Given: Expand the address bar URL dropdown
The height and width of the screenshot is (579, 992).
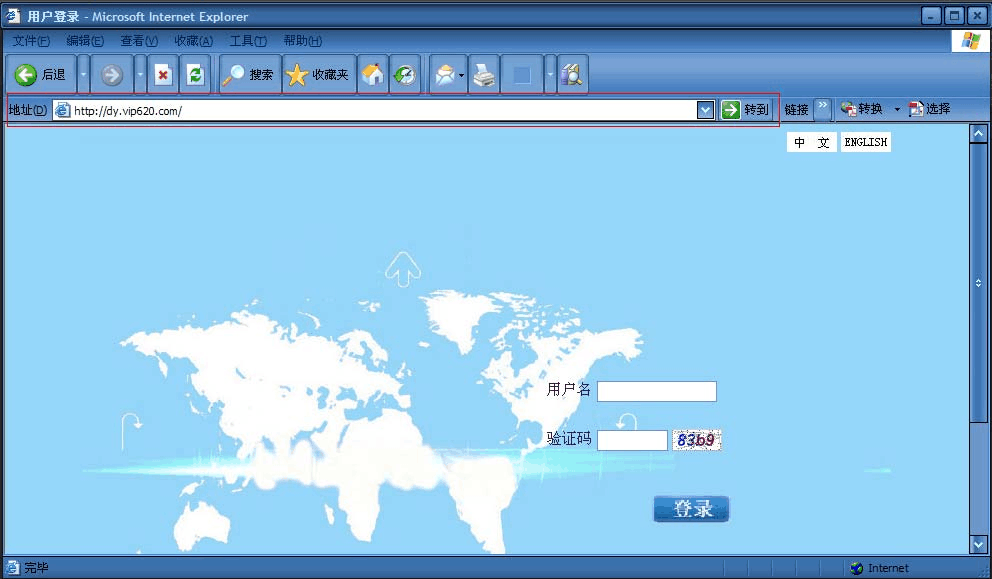Looking at the screenshot, I should click(x=705, y=110).
